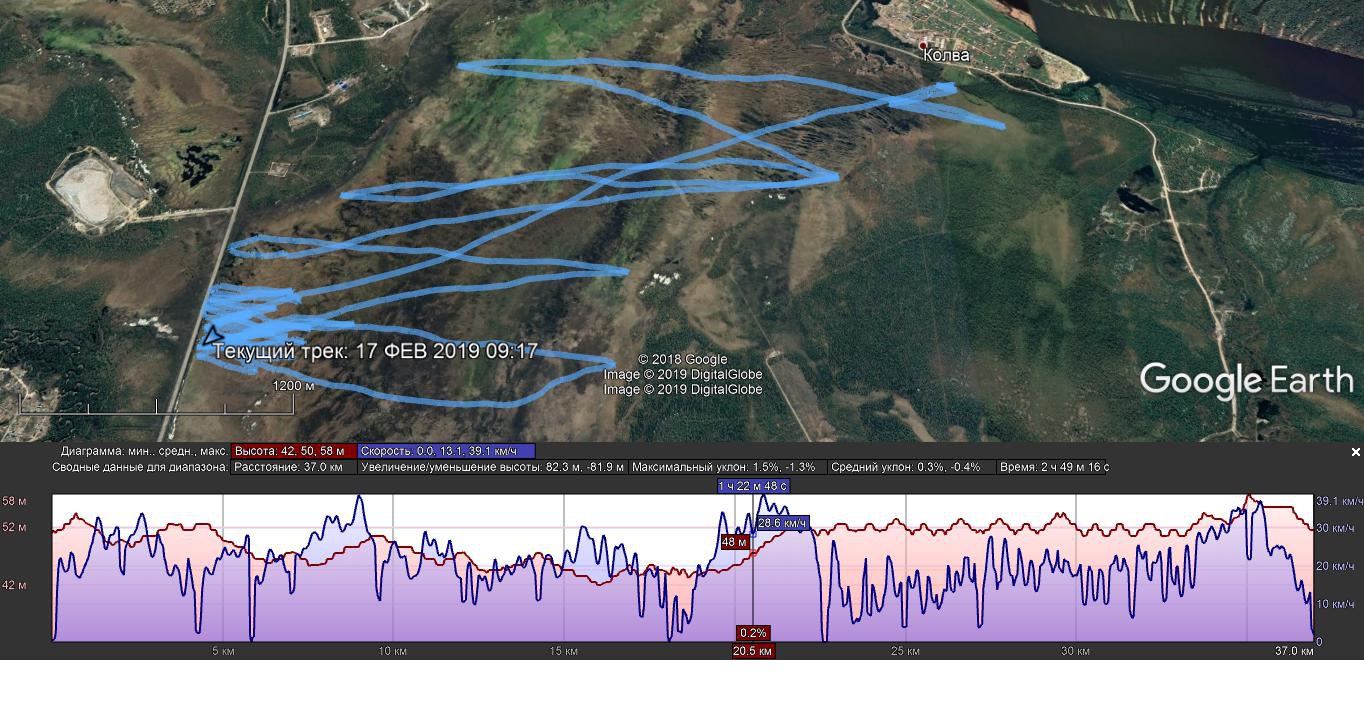Click the 0.2% slope indicator
This screenshot has height=722, width=1364.
coord(752,633)
